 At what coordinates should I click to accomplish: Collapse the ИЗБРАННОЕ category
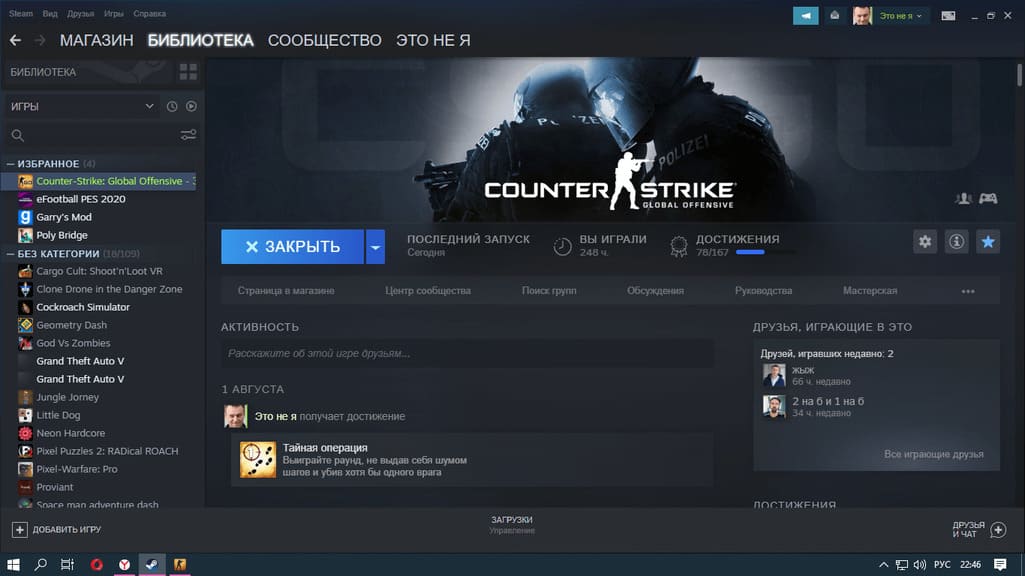(x=10, y=163)
